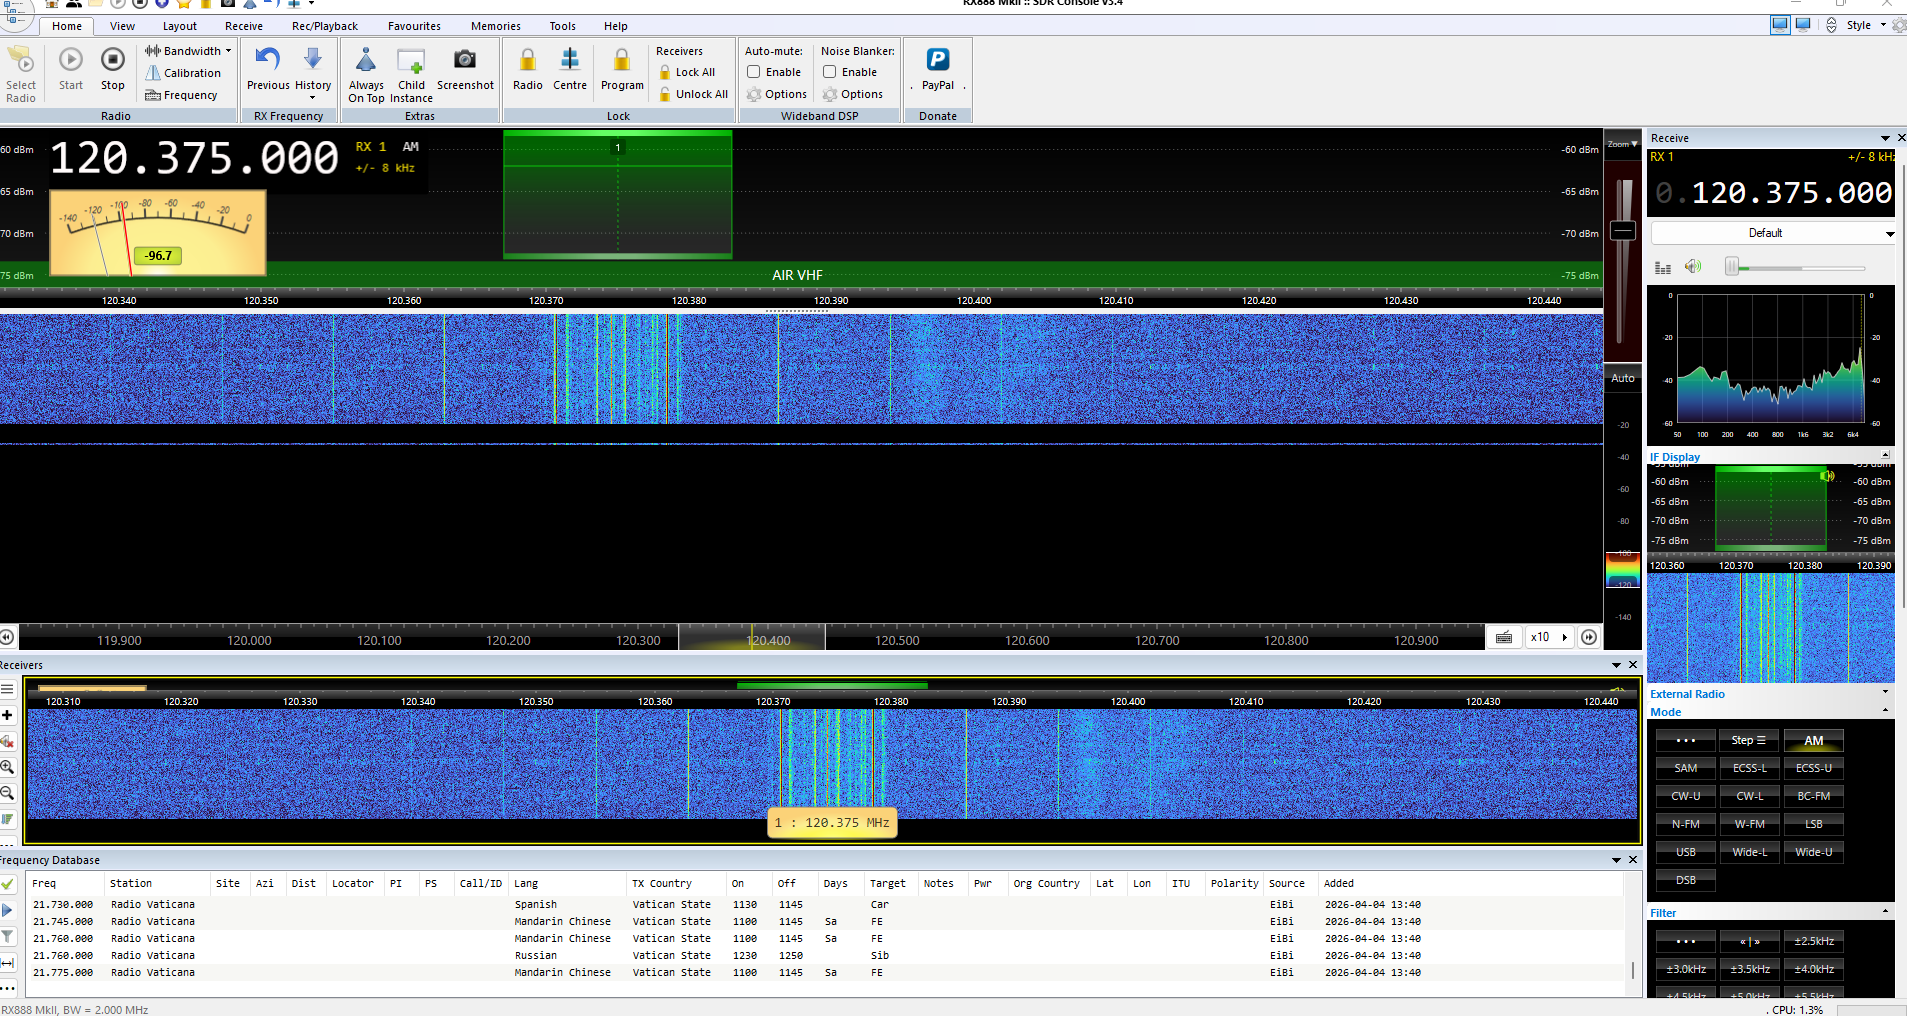Viewport: 1907px width, 1016px height.
Task: Open the Frequency Database filter funnel
Action: (7, 936)
